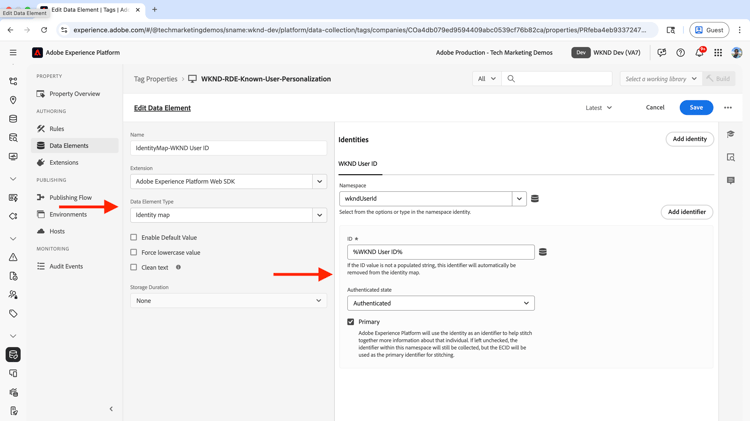Enable Default Value checkbox
This screenshot has width=750, height=421.
133,237
